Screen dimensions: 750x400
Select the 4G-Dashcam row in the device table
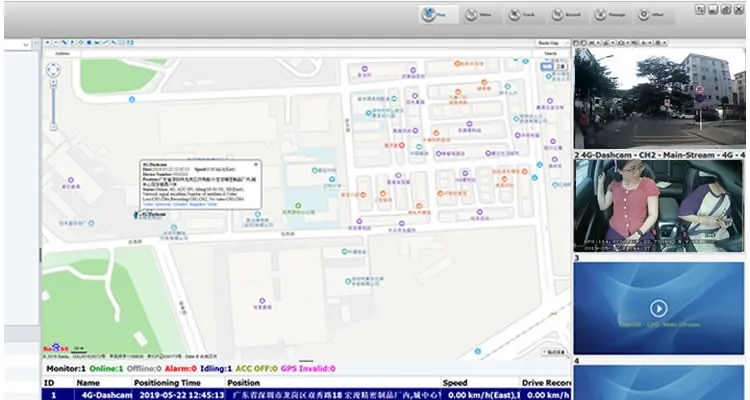300,394
